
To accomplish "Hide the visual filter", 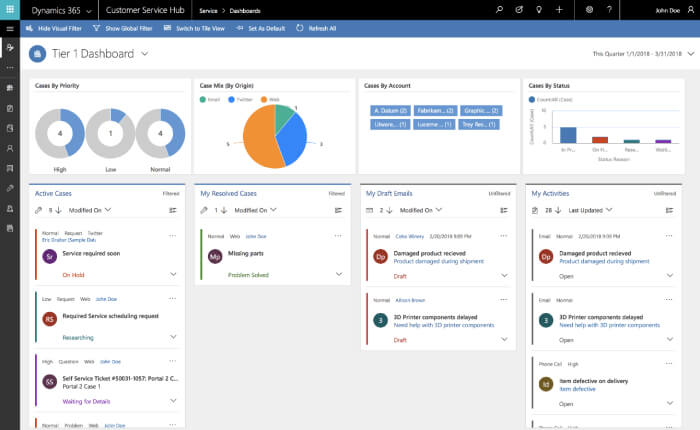I will click(x=59, y=29).
